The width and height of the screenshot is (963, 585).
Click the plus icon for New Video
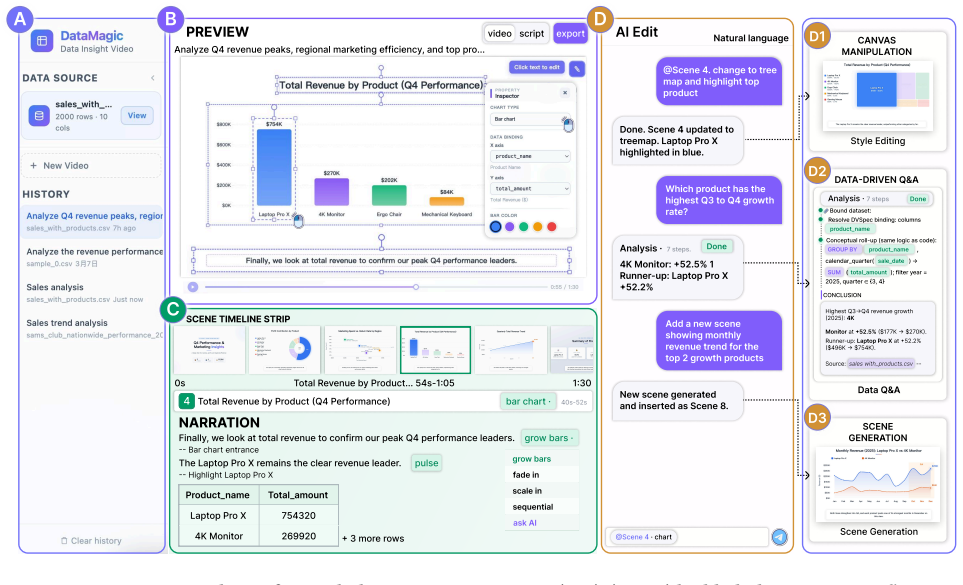click(x=33, y=166)
